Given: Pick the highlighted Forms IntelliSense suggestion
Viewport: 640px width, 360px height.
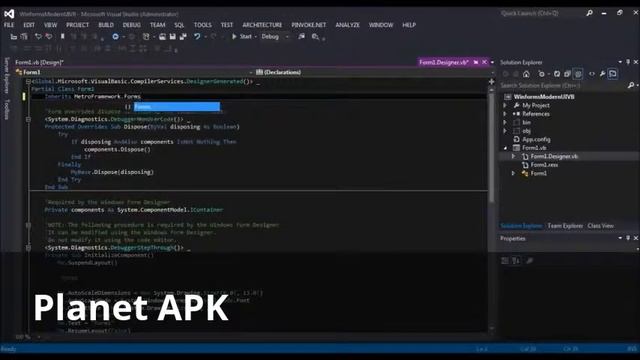Looking at the screenshot, I should coord(177,107).
